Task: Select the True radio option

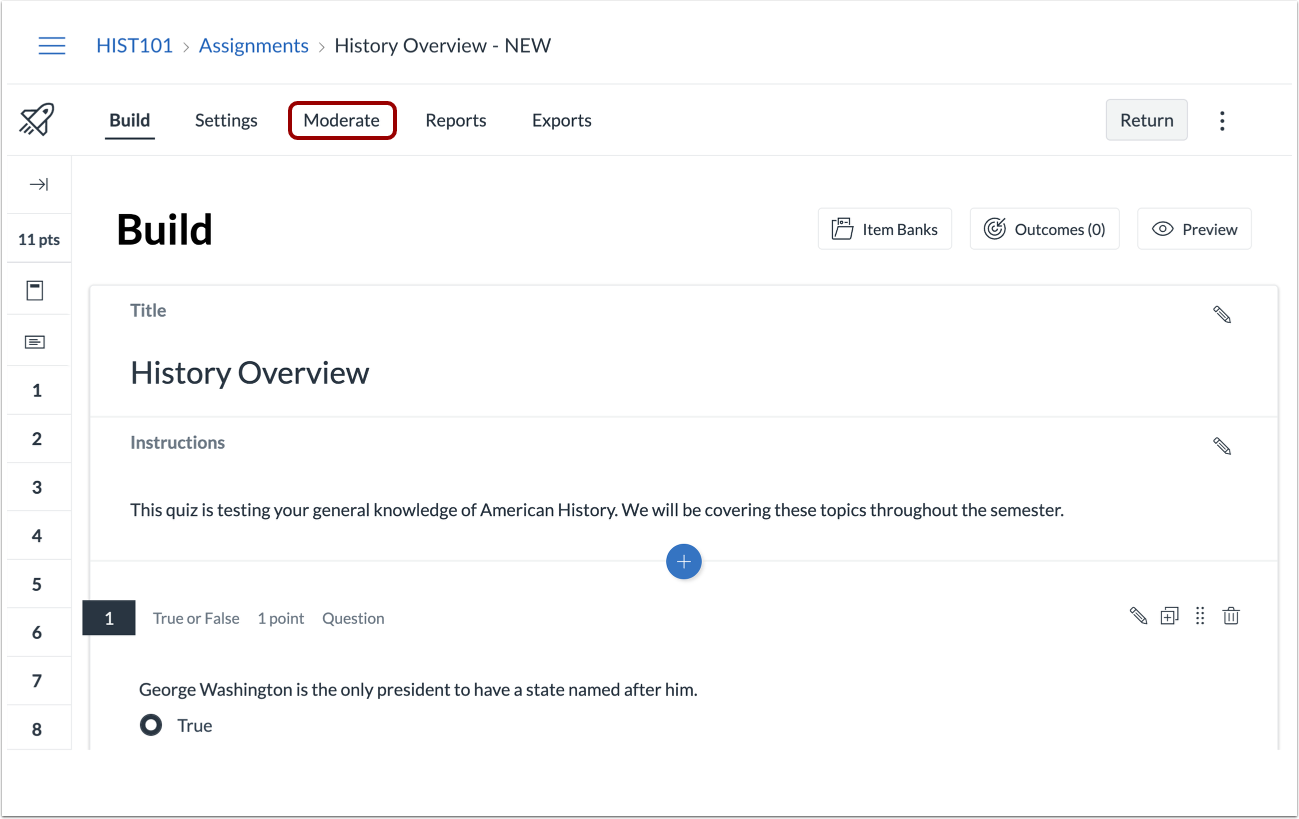Action: click(151, 725)
